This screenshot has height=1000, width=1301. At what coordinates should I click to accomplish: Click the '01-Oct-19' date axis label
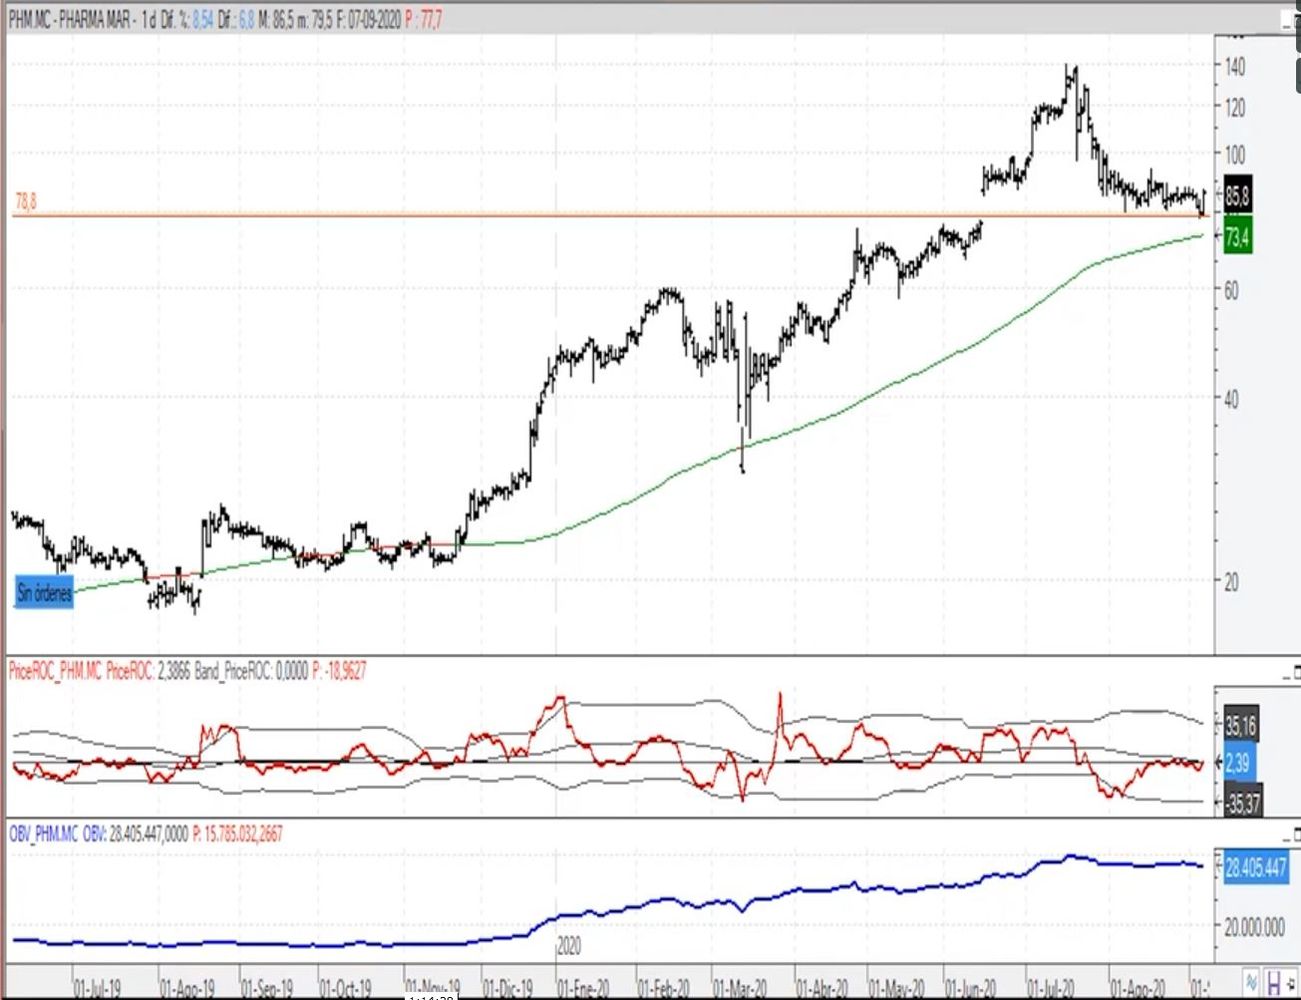coord(345,989)
